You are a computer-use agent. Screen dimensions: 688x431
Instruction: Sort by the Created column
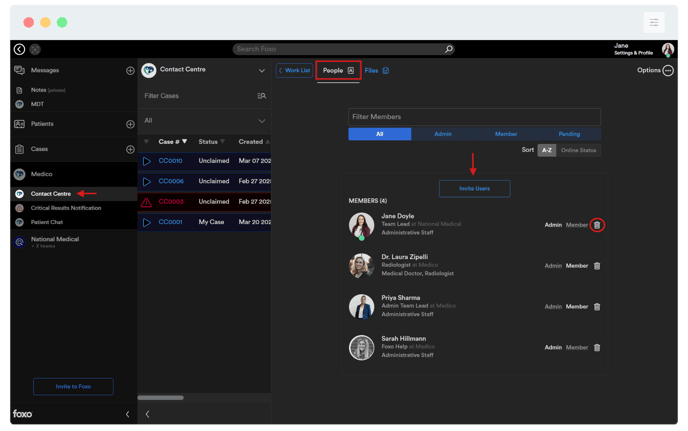coord(254,142)
